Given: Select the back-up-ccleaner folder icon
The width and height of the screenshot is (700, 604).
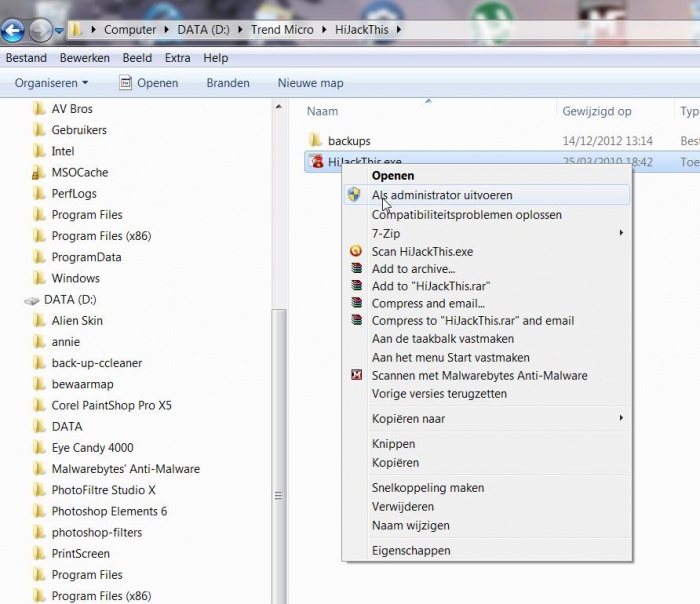Looking at the screenshot, I should coord(39,363).
